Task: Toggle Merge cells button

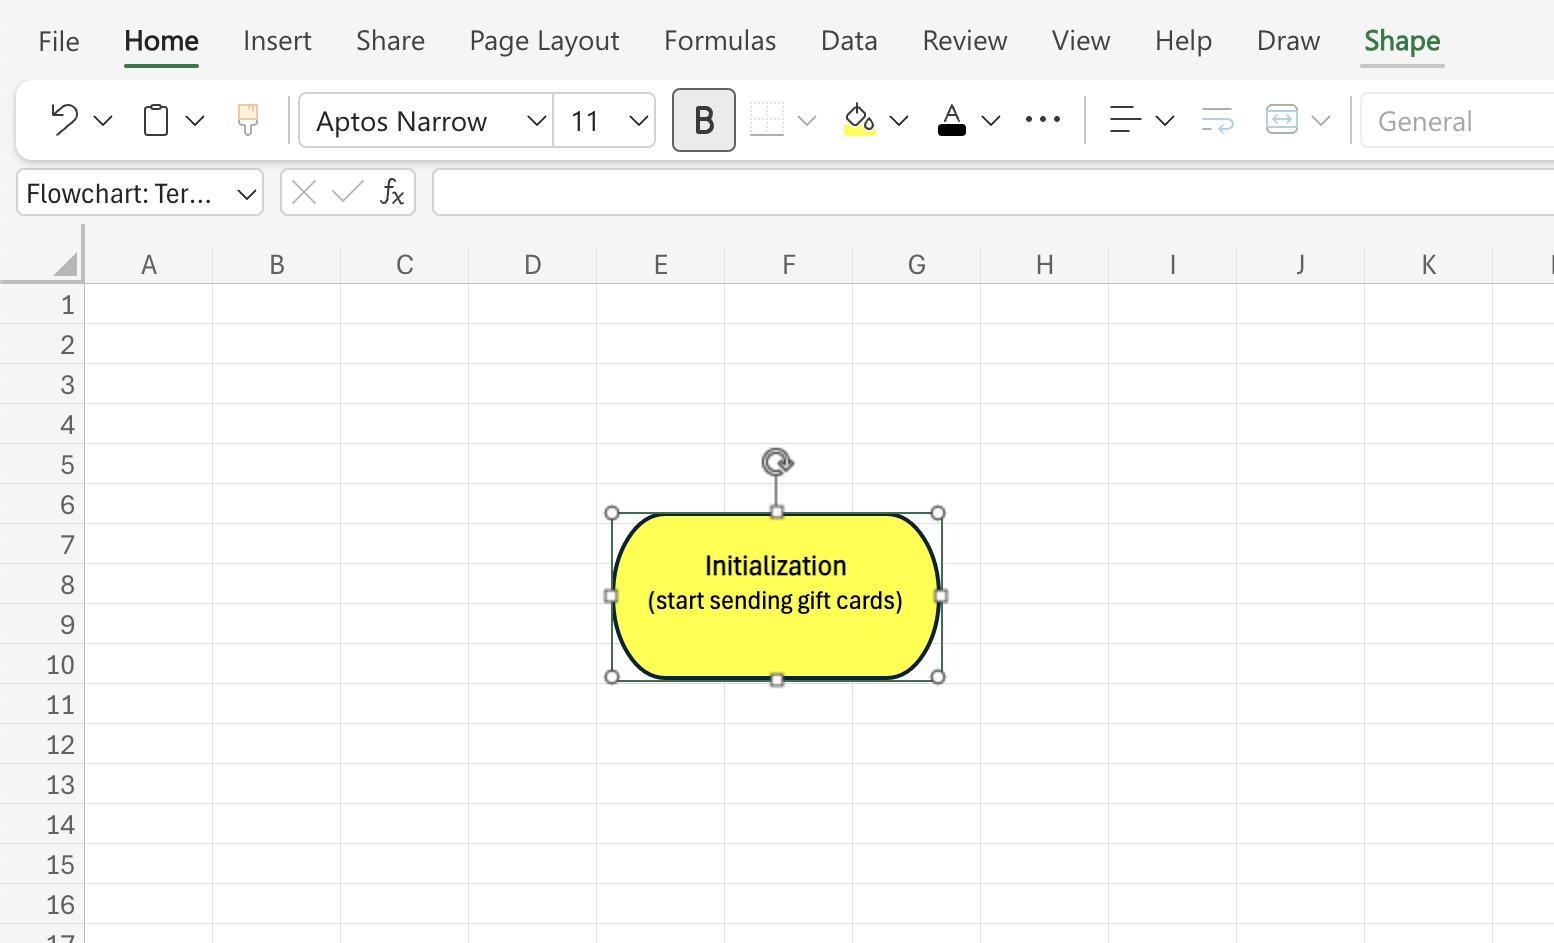Action: point(1282,120)
